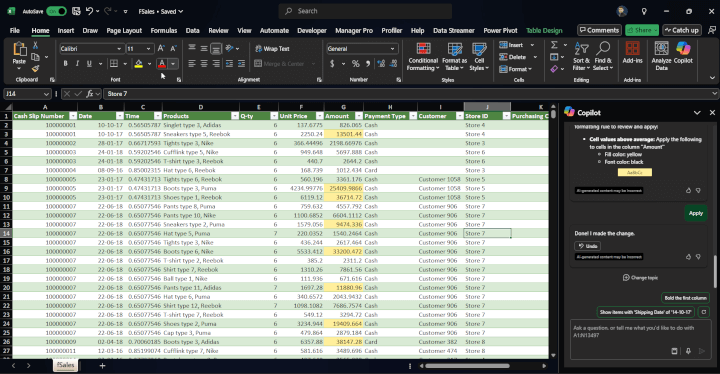Toggle Wrap Text
The height and width of the screenshot is (374, 720).
[x=272, y=49]
